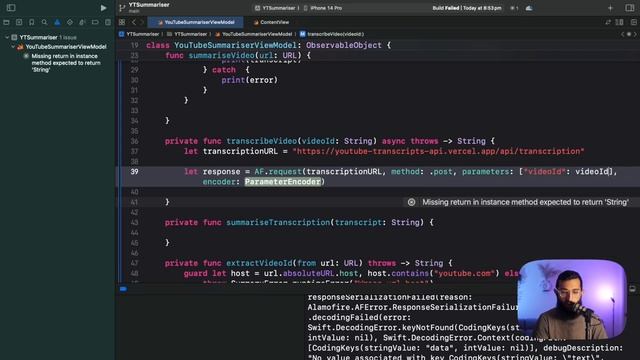Click line number 36 in gutter

coord(134,141)
